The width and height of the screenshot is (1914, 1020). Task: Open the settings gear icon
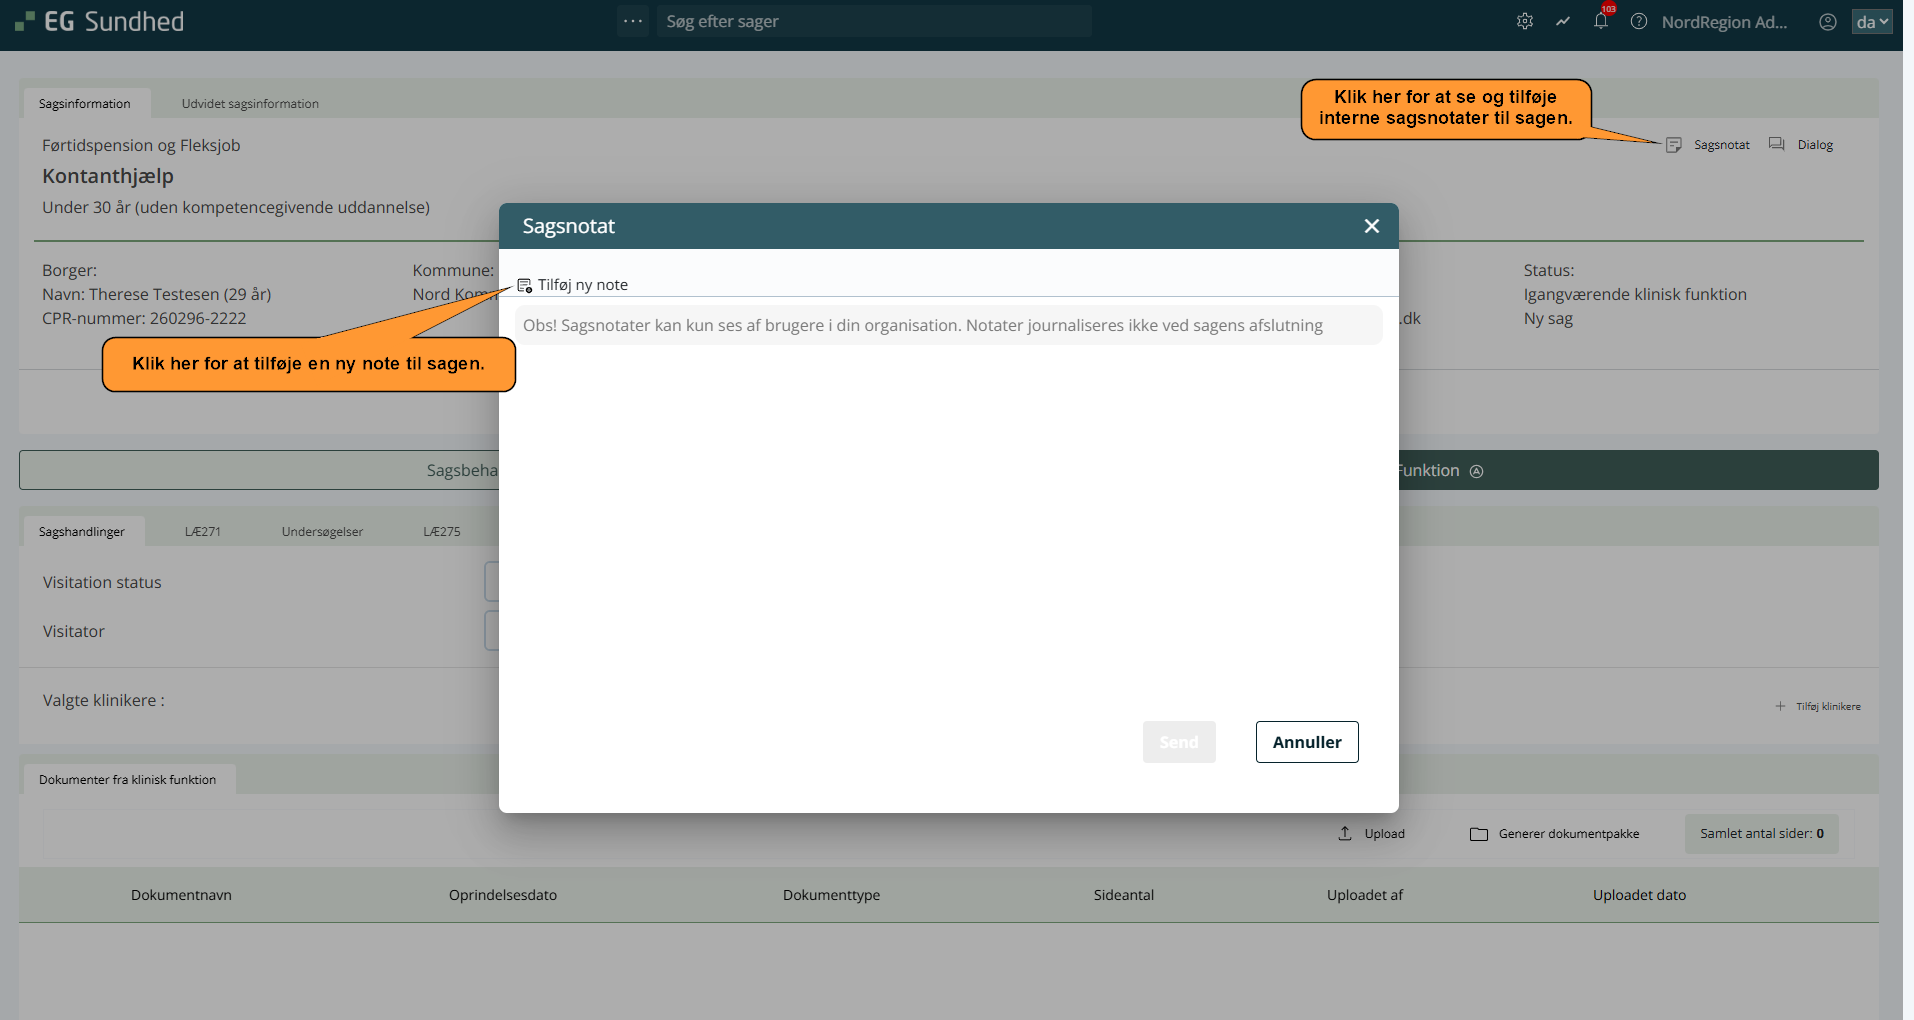1524,21
